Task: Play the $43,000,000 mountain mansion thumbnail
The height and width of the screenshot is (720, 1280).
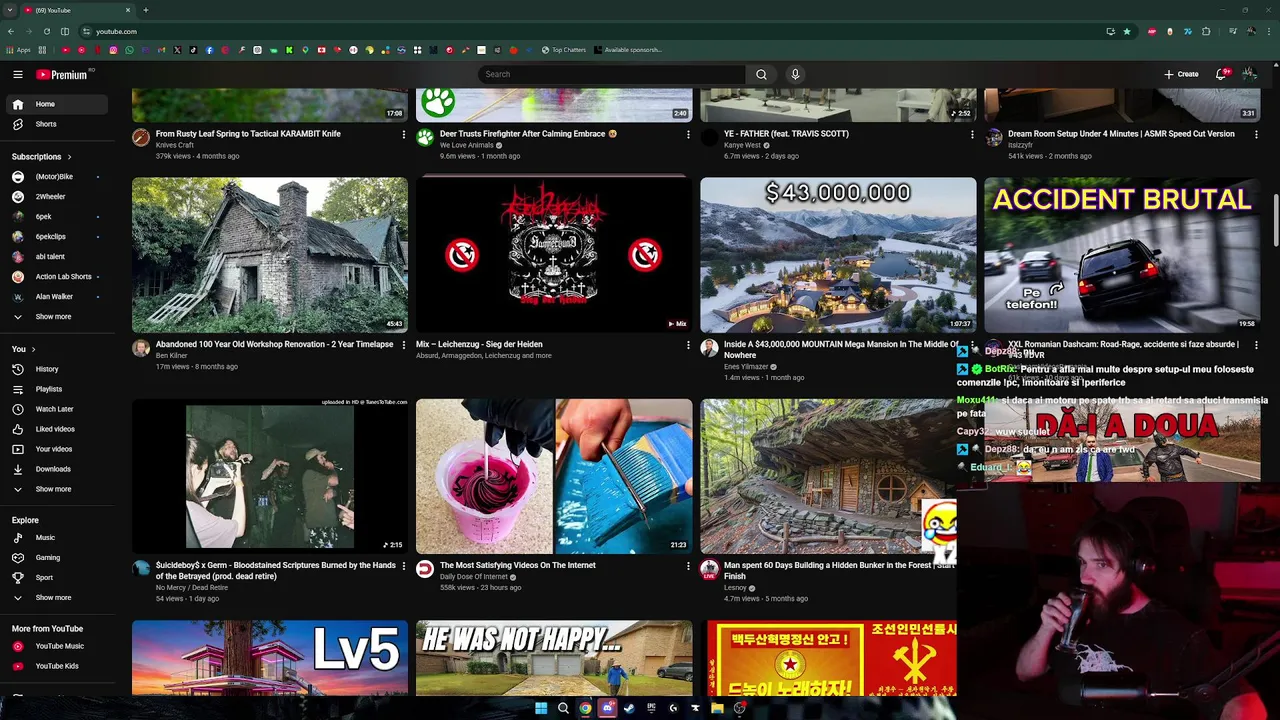Action: [838, 255]
